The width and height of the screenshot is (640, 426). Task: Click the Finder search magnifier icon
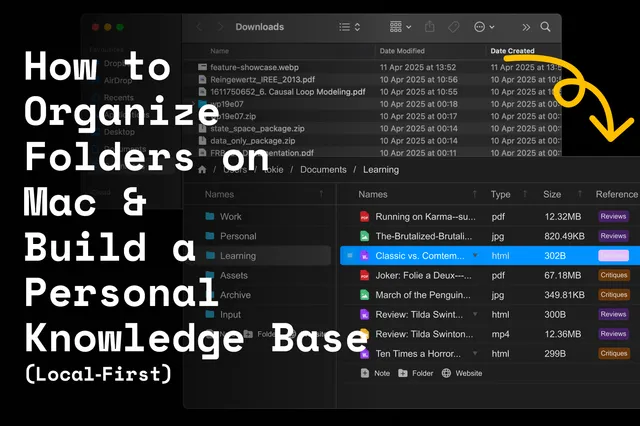click(x=545, y=27)
